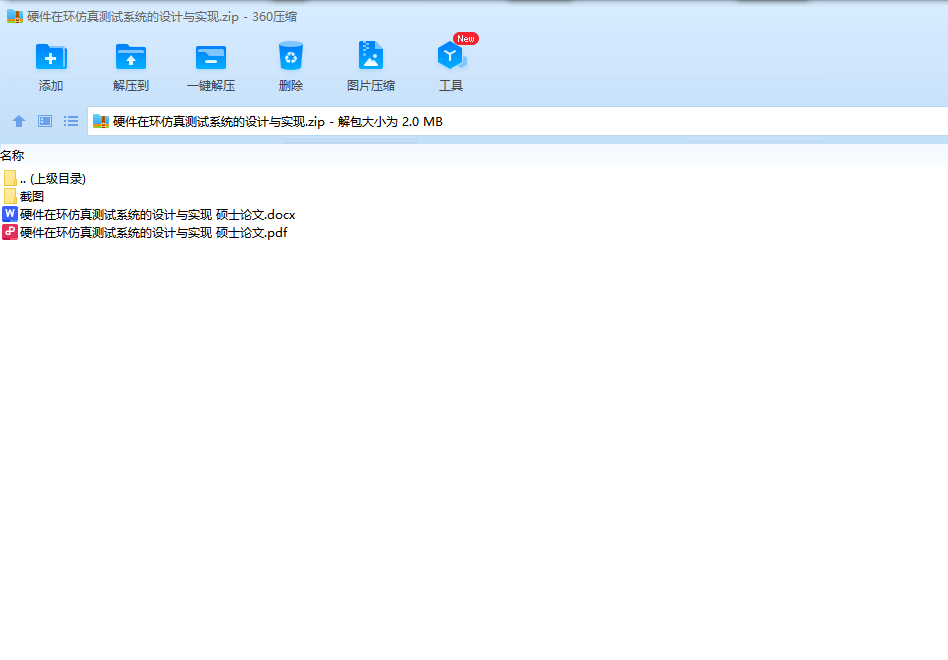948x660 pixels.
Task: Click the folder icon of the parent directory
Action: tap(10, 178)
